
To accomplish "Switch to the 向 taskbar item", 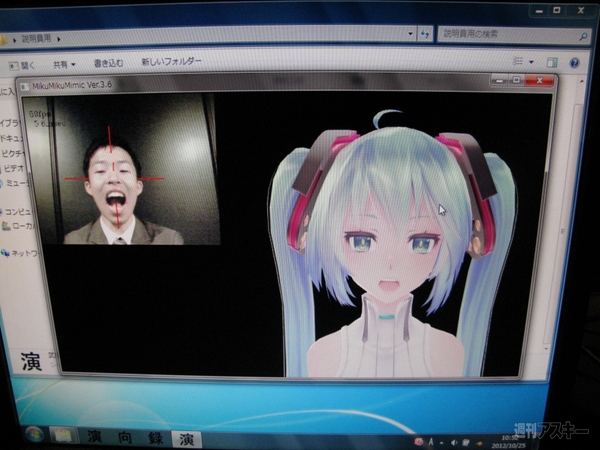I will point(125,437).
